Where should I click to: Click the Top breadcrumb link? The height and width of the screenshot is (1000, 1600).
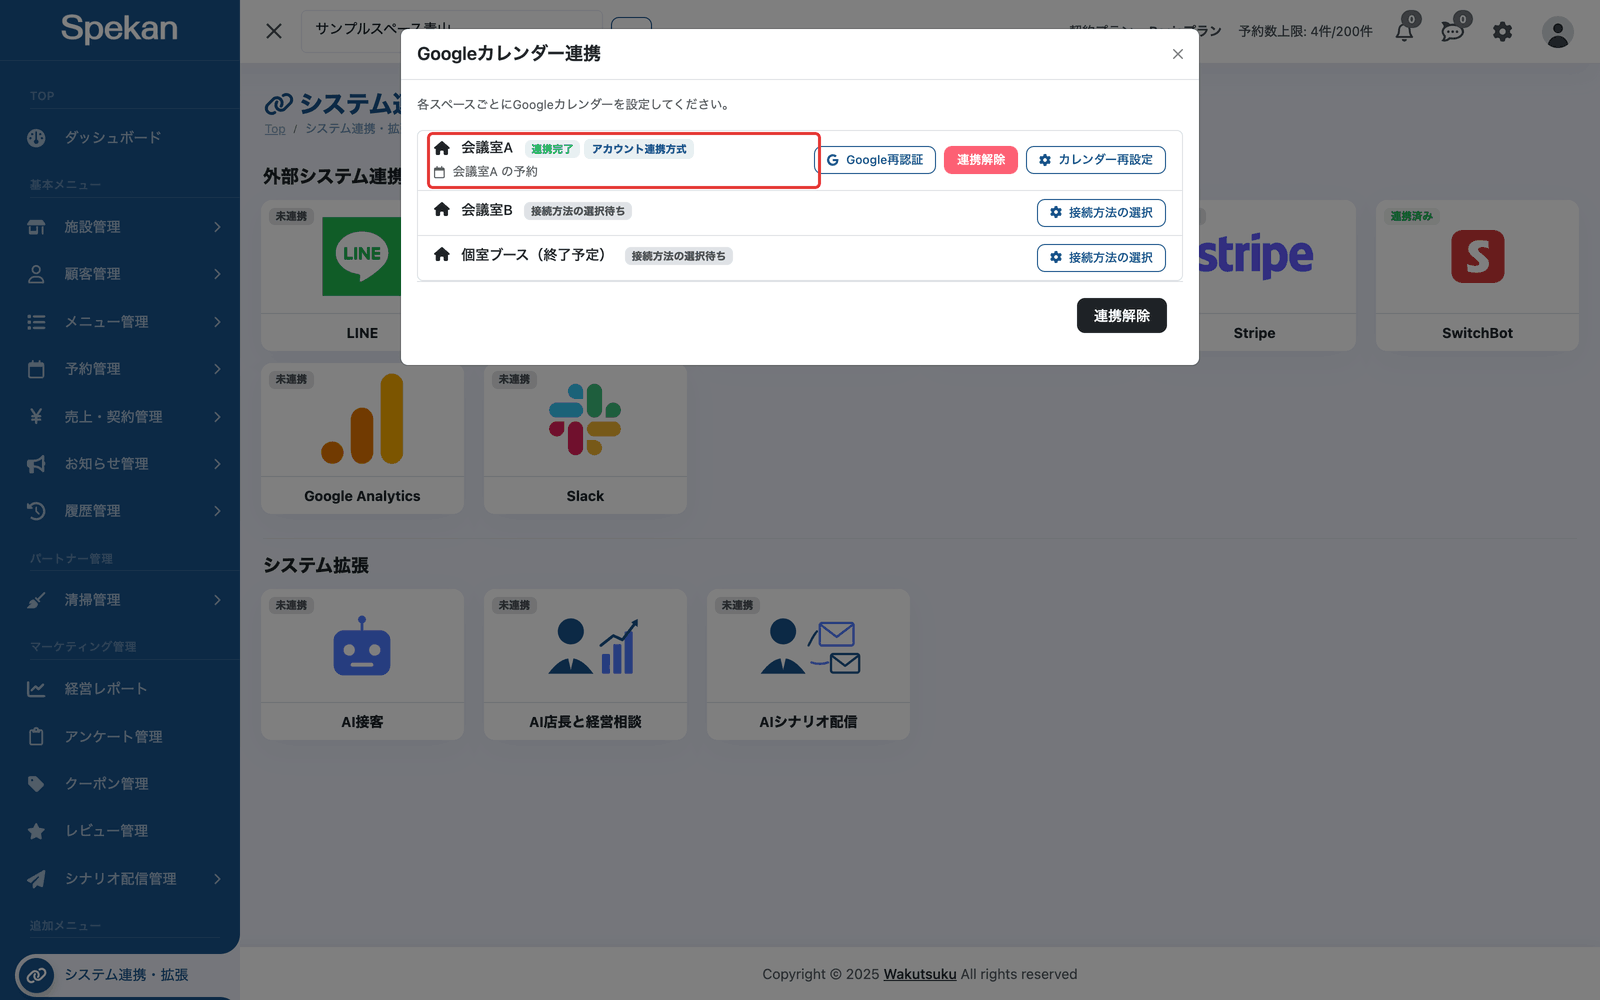(x=275, y=129)
